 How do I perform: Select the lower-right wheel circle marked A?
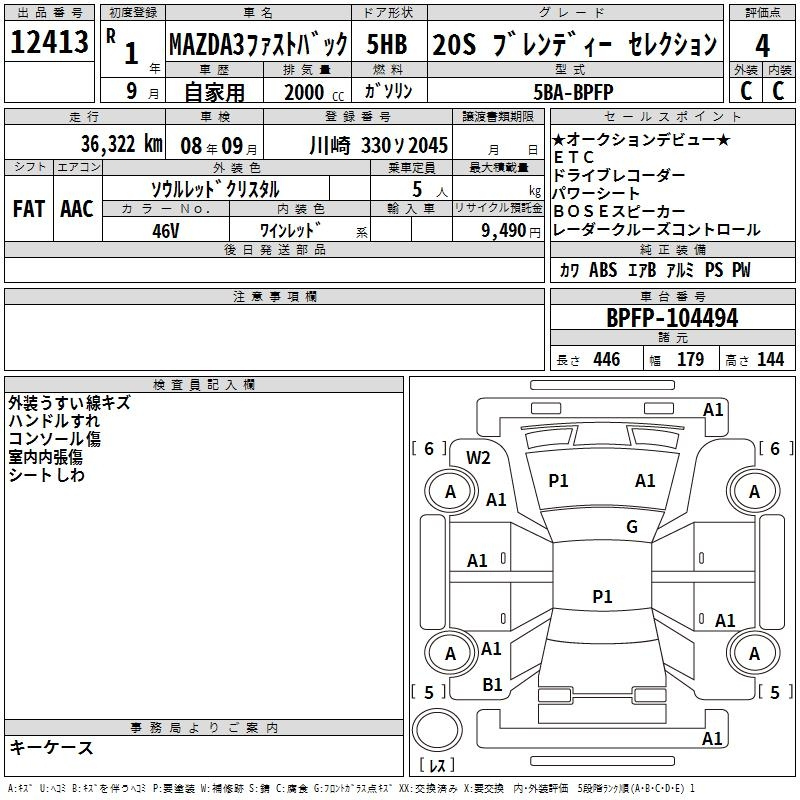pyautogui.click(x=754, y=653)
